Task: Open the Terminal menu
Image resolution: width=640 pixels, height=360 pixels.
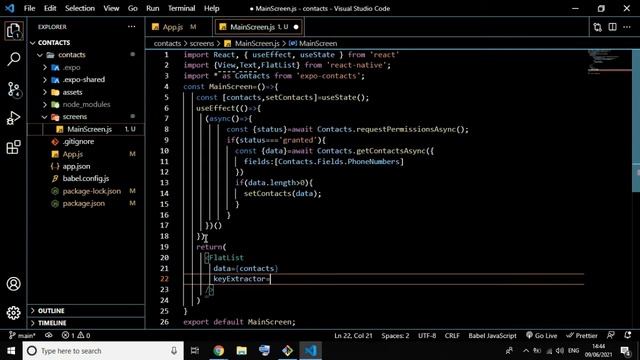Action: coord(182,8)
